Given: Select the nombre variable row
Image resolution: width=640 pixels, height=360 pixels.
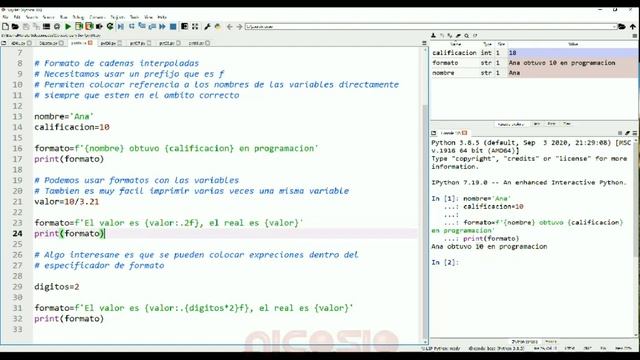Looking at the screenshot, I should [534, 73].
